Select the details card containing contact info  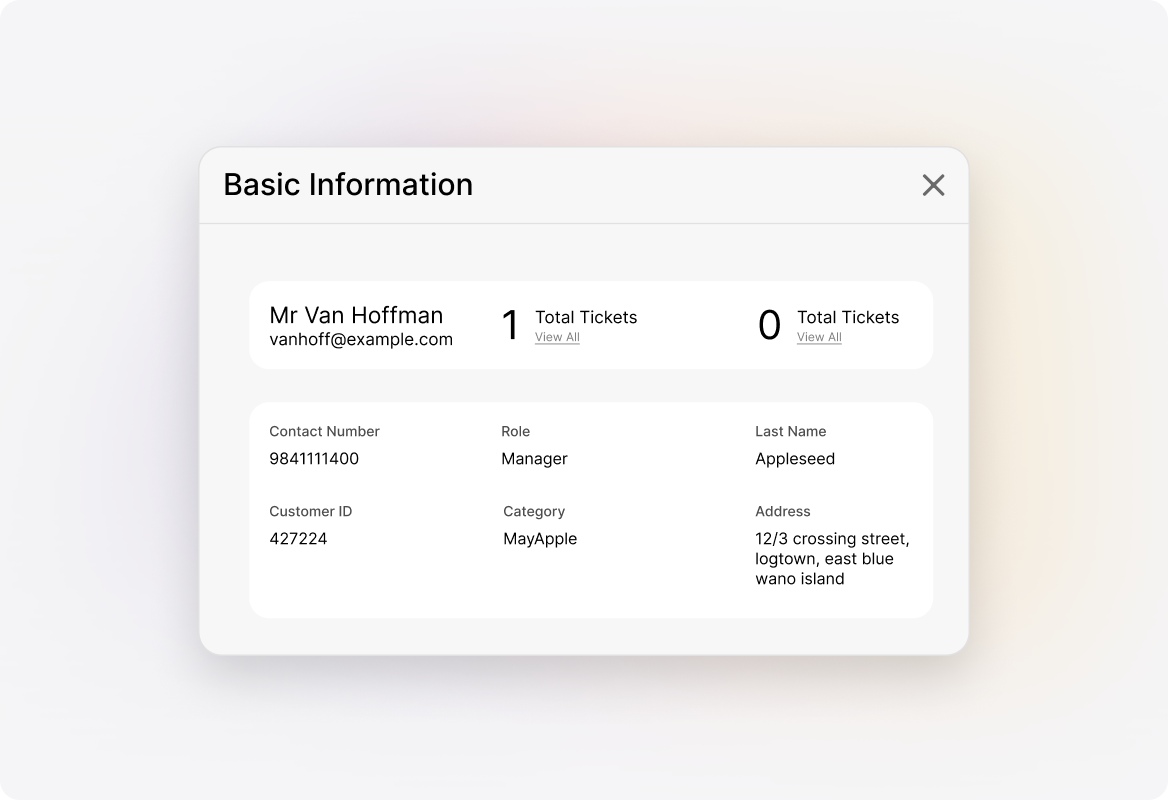590,508
